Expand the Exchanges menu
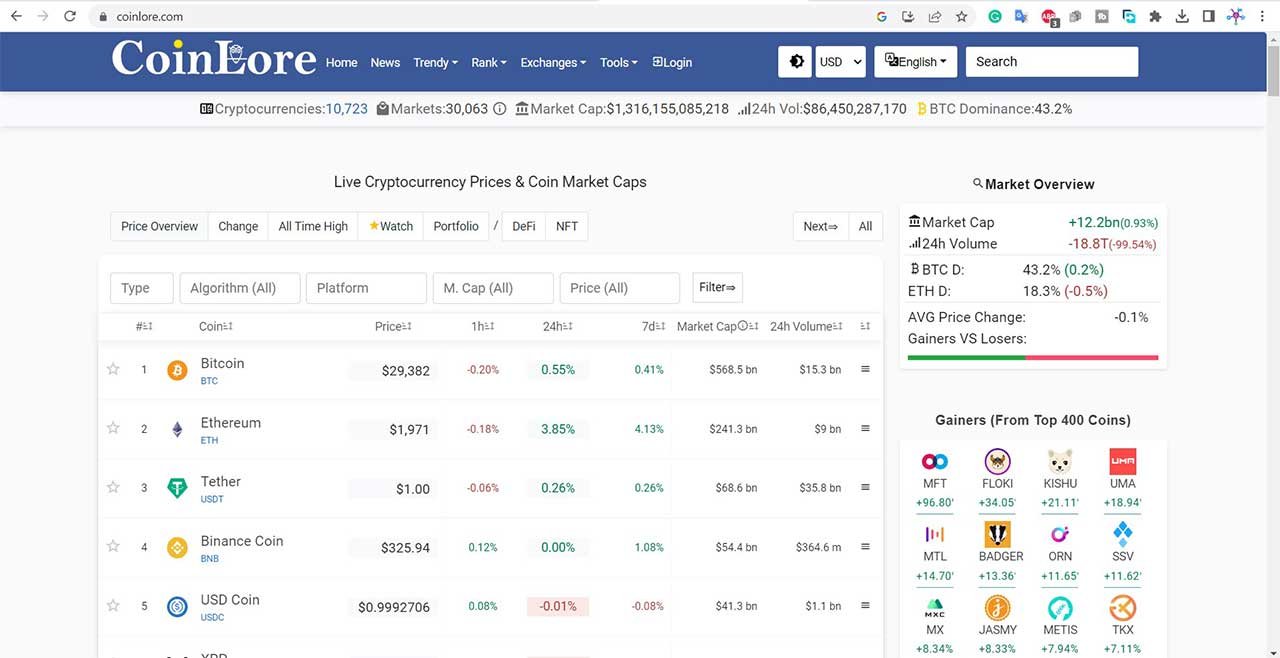 (553, 62)
